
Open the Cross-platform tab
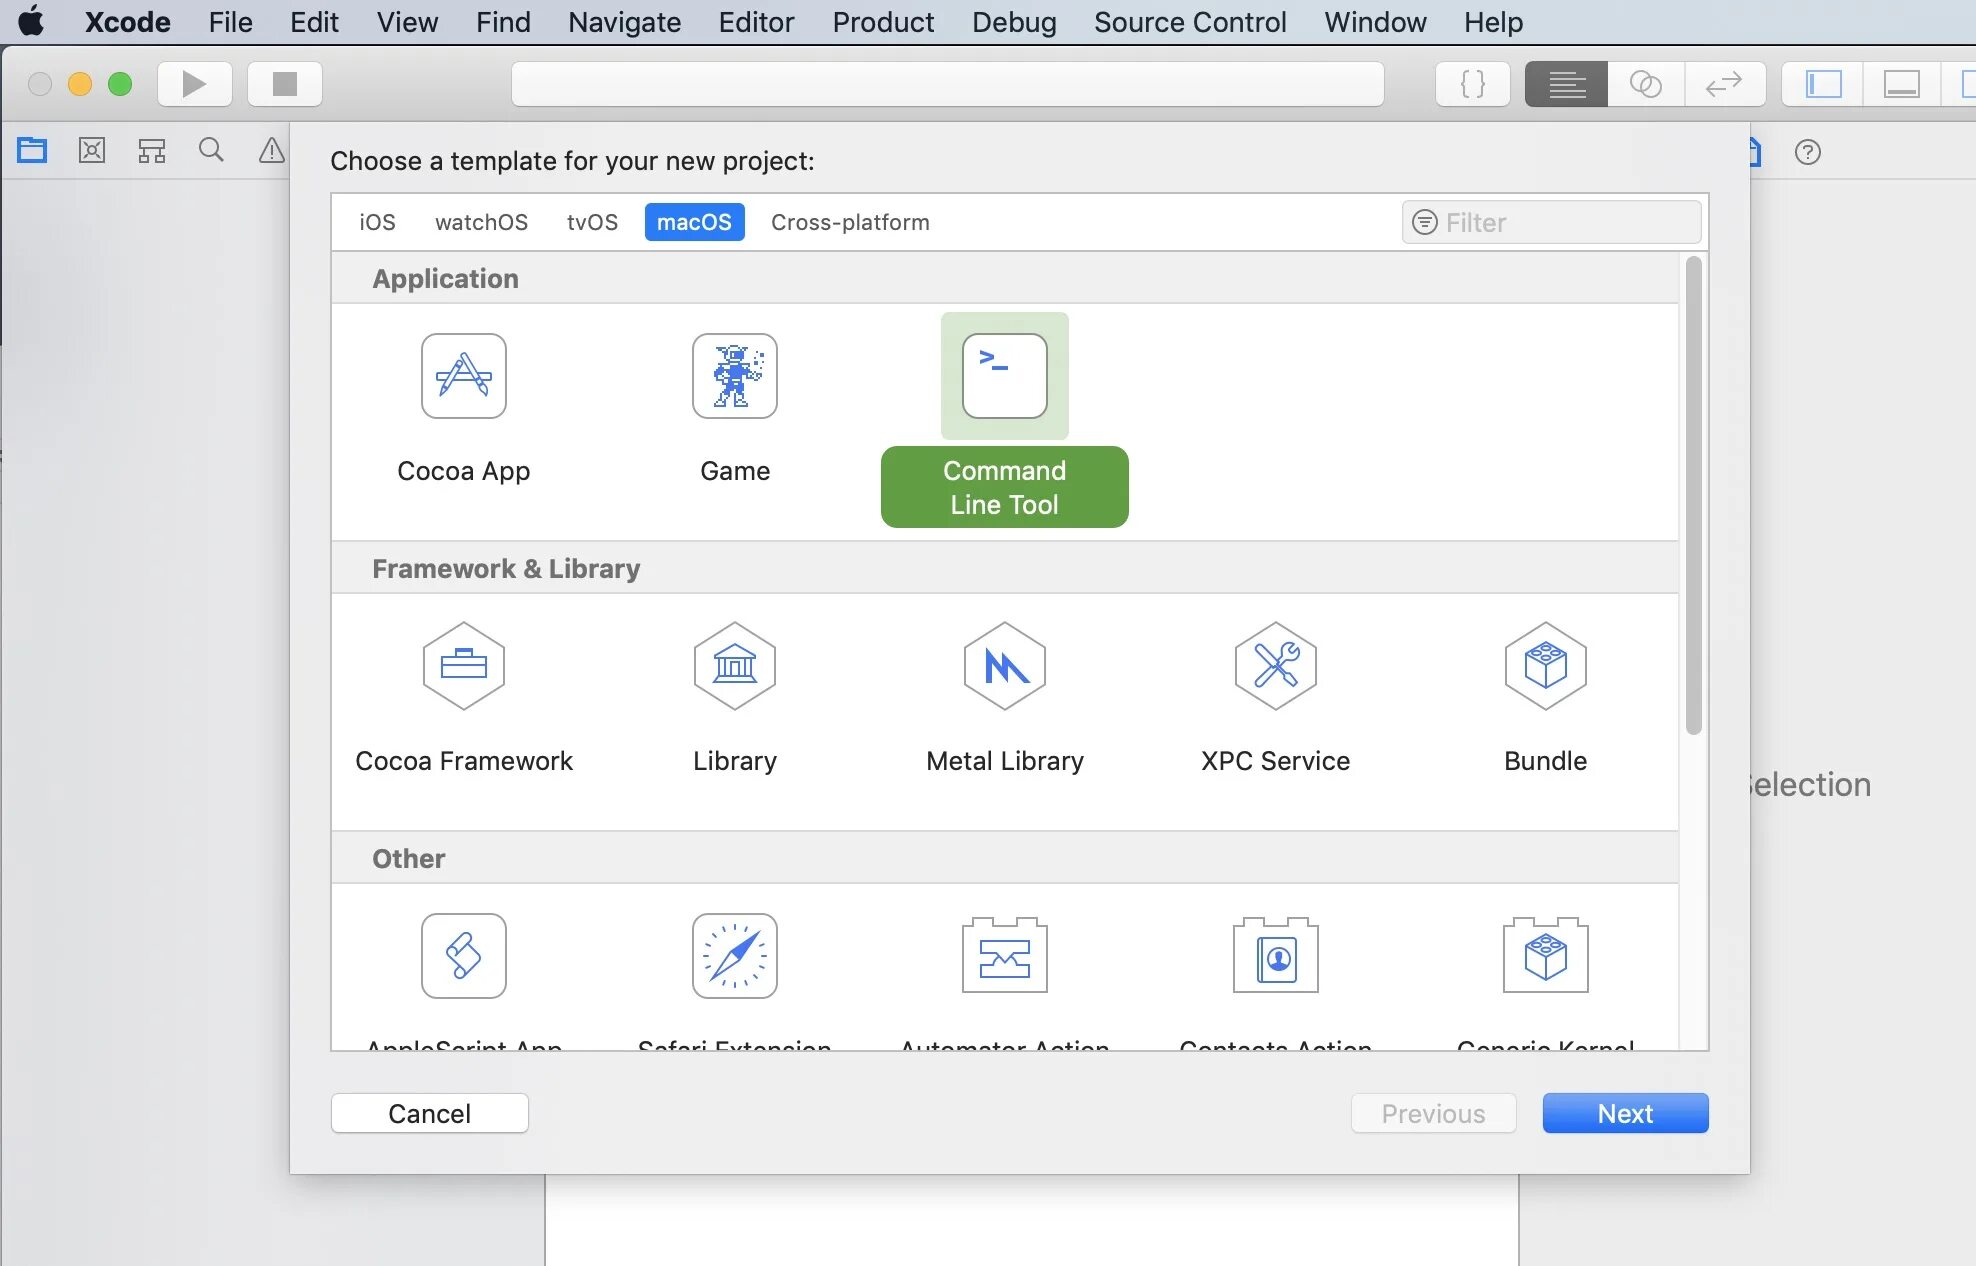850,222
